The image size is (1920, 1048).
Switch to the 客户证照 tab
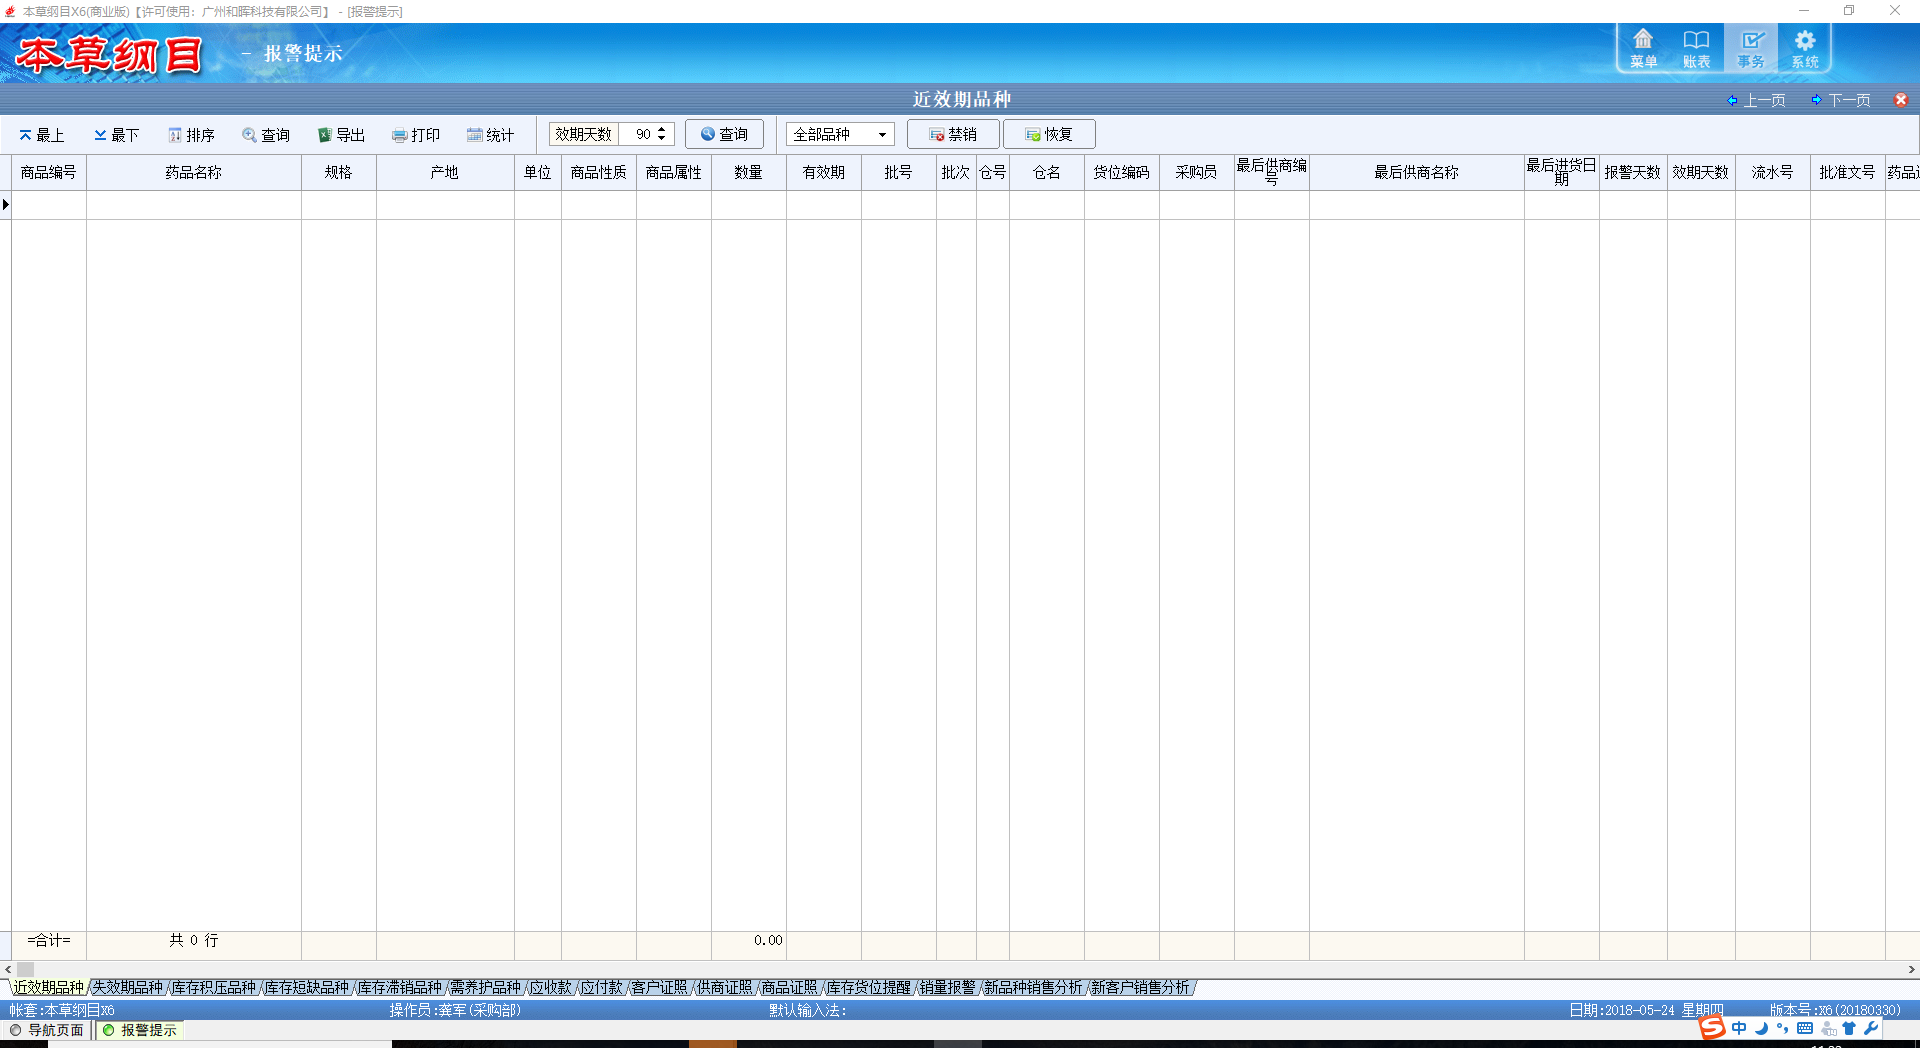point(660,988)
